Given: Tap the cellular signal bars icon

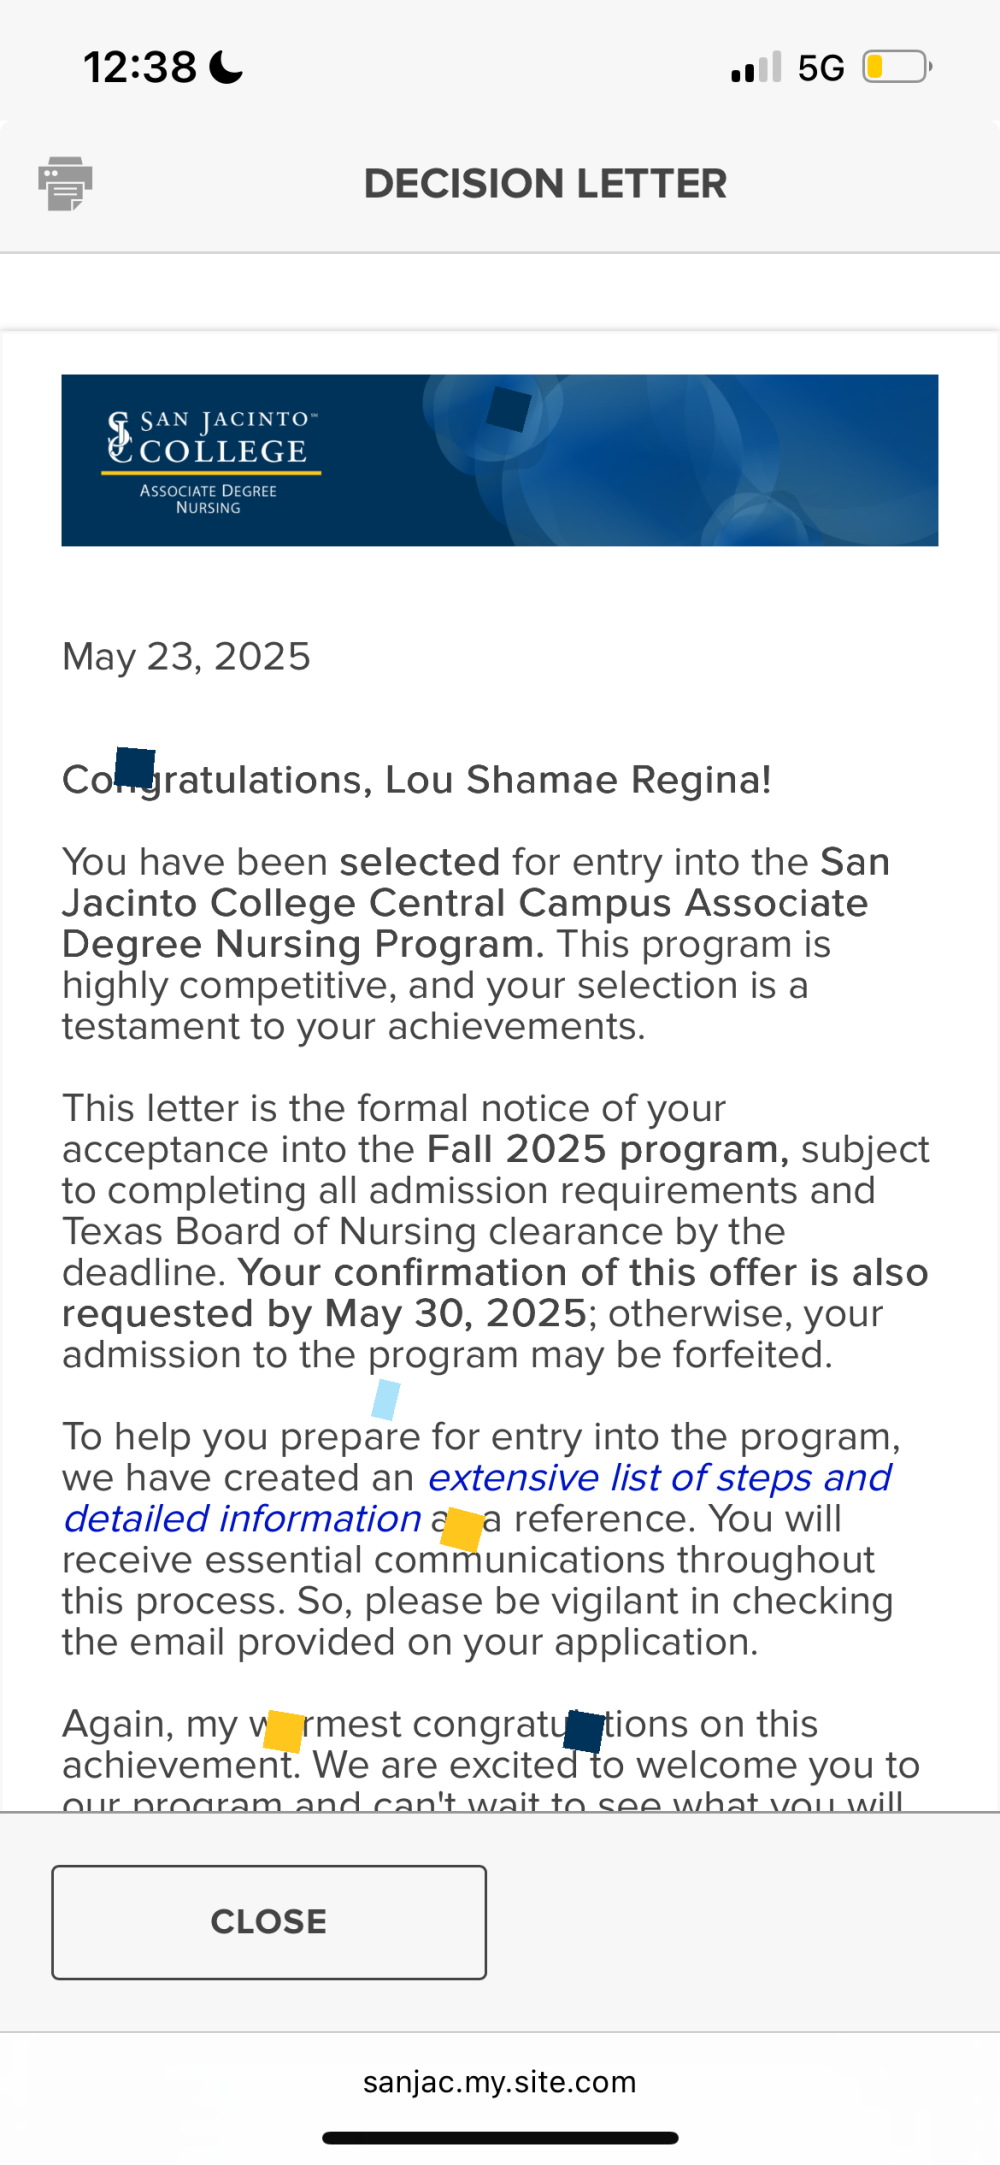Looking at the screenshot, I should [756, 67].
